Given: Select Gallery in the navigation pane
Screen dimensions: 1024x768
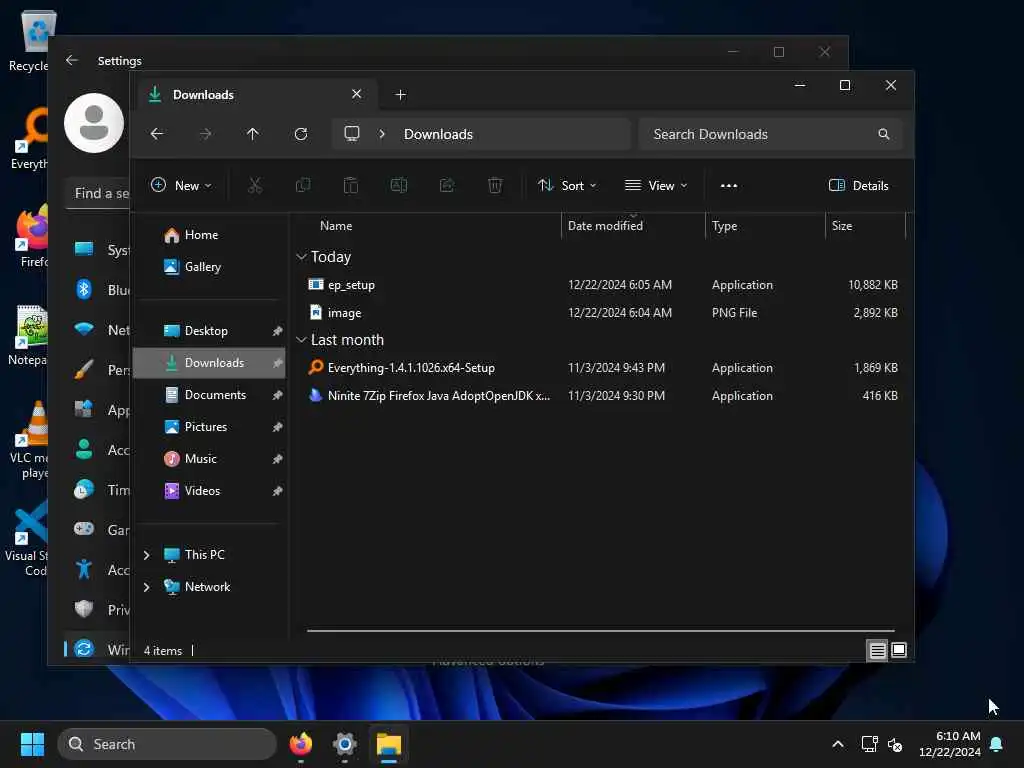Looking at the screenshot, I should coord(192,267).
